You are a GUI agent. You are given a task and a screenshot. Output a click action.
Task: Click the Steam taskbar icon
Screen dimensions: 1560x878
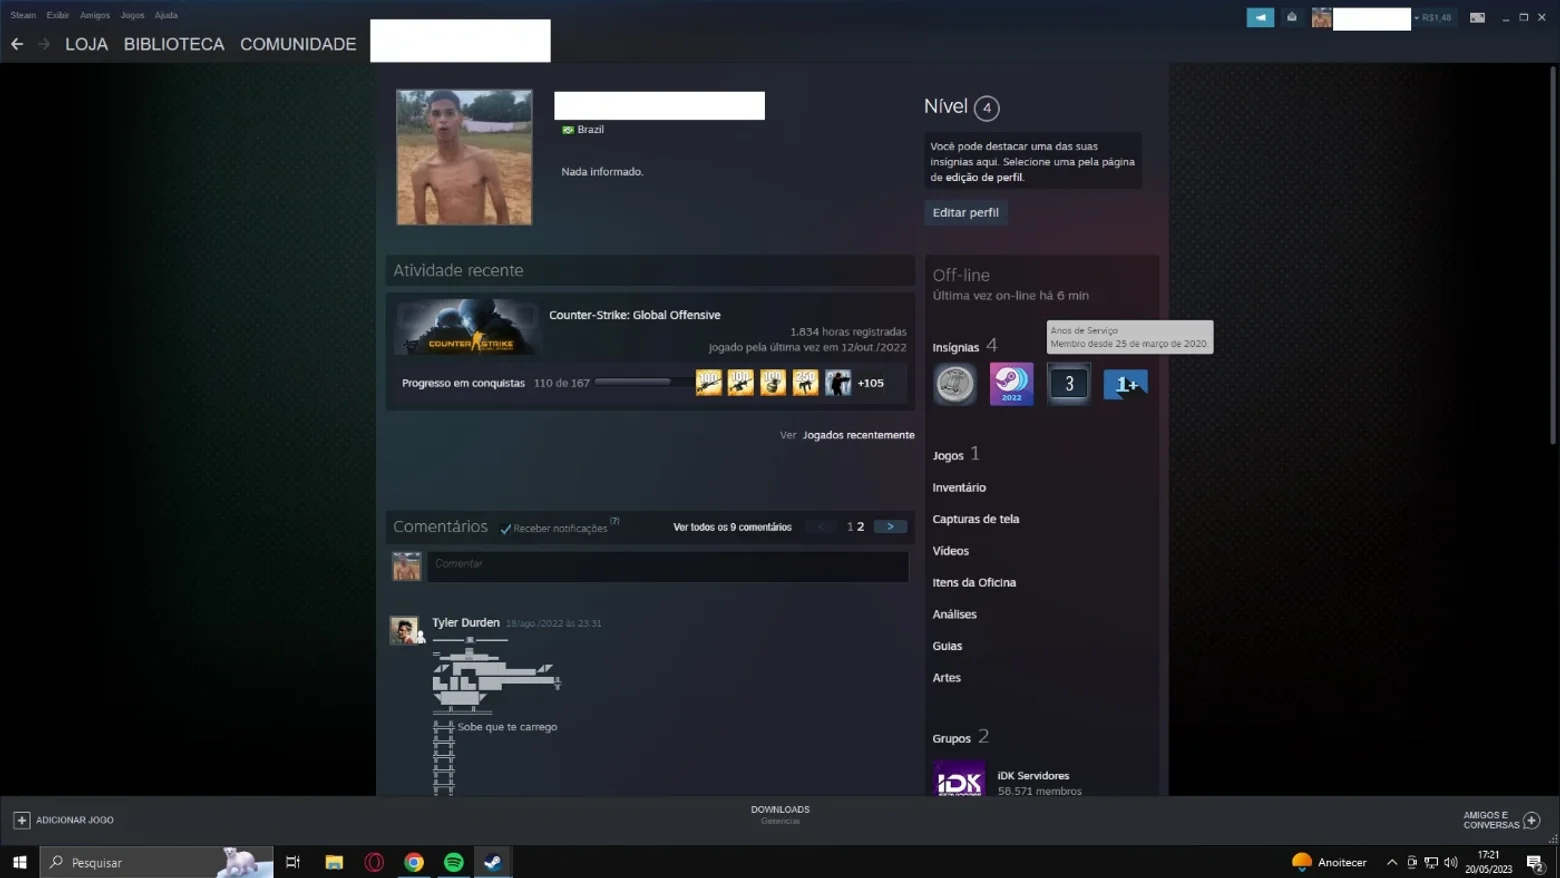(x=493, y=862)
